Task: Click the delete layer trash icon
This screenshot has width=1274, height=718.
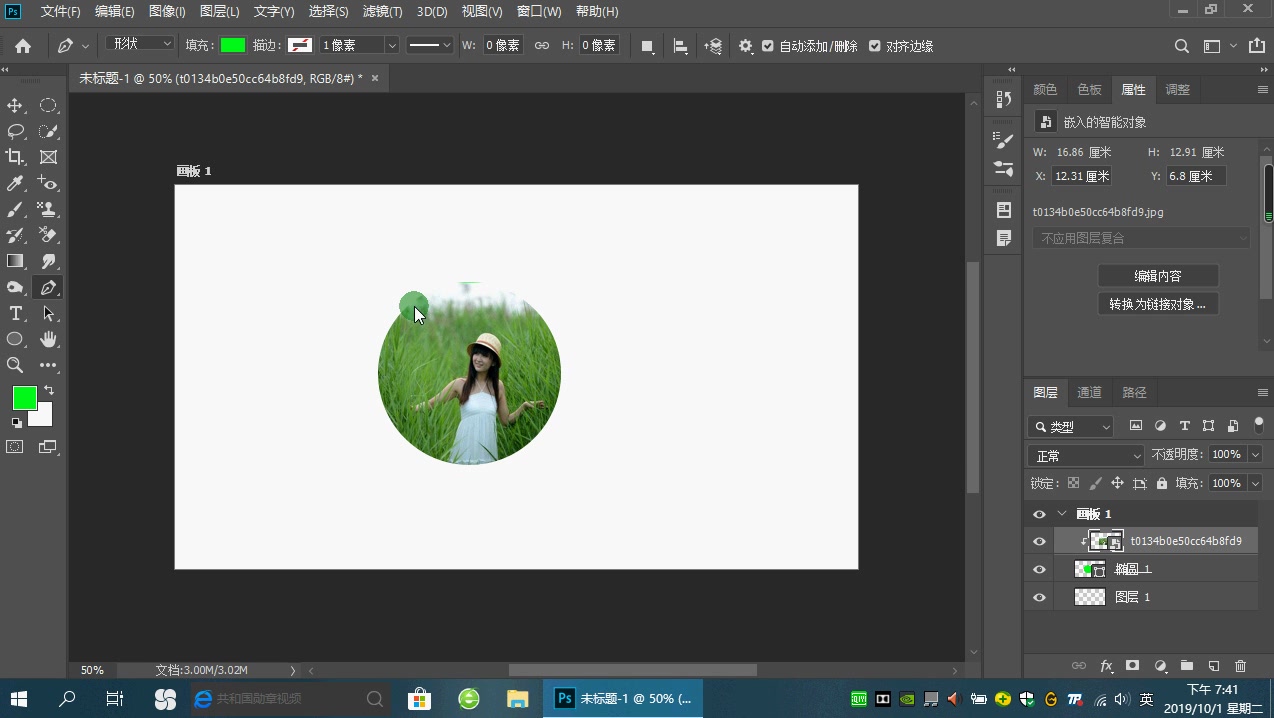Action: point(1240,665)
